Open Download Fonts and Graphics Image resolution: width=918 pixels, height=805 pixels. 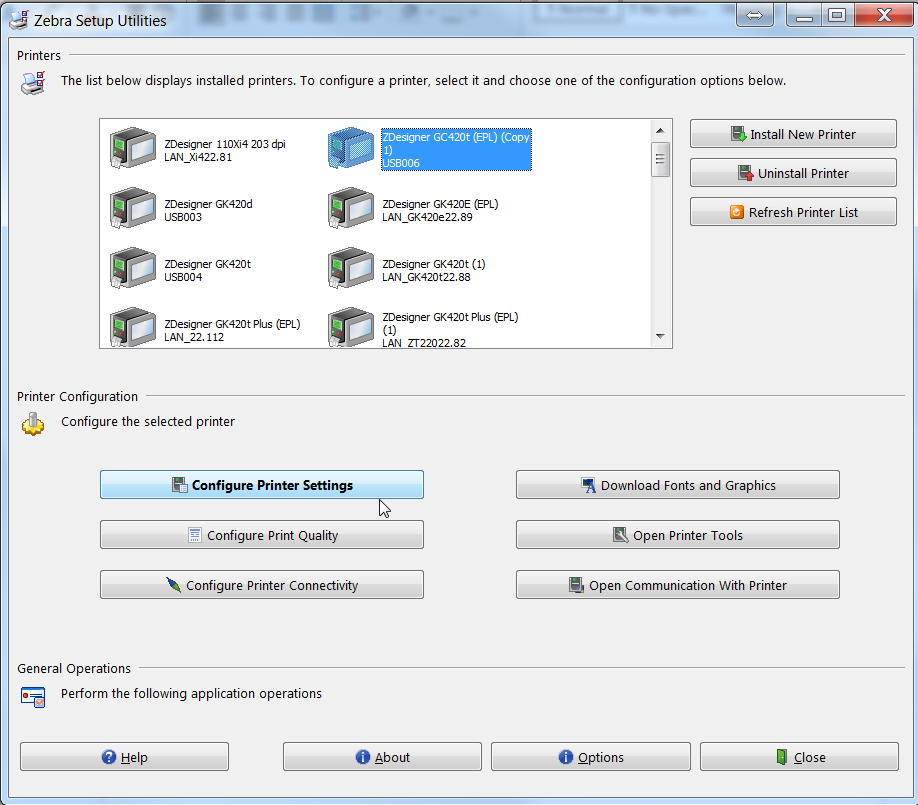[678, 485]
